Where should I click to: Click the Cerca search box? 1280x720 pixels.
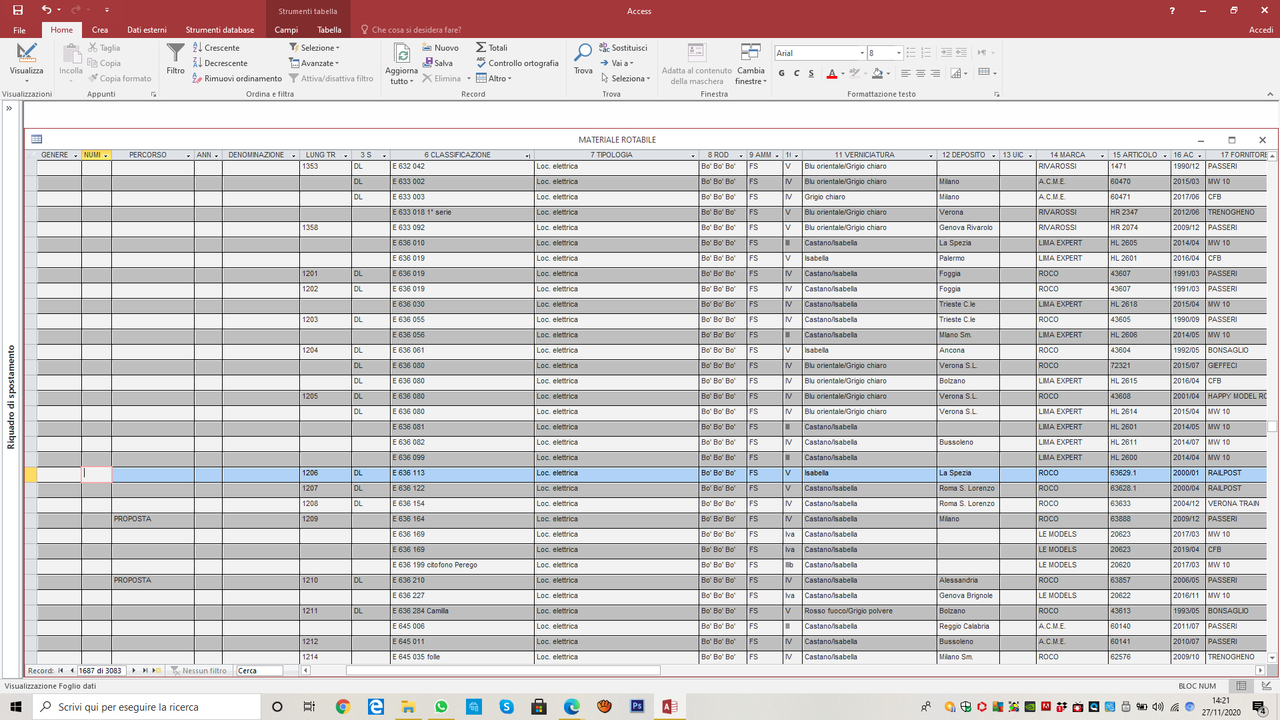260,670
